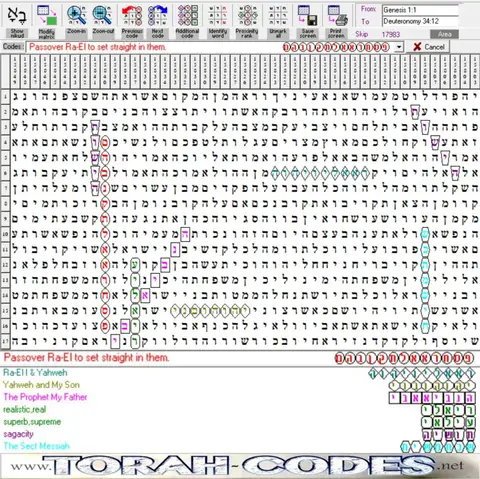Image resolution: width=480 pixels, height=479 pixels.
Task: Go to Next code icon
Action: [x=157, y=15]
